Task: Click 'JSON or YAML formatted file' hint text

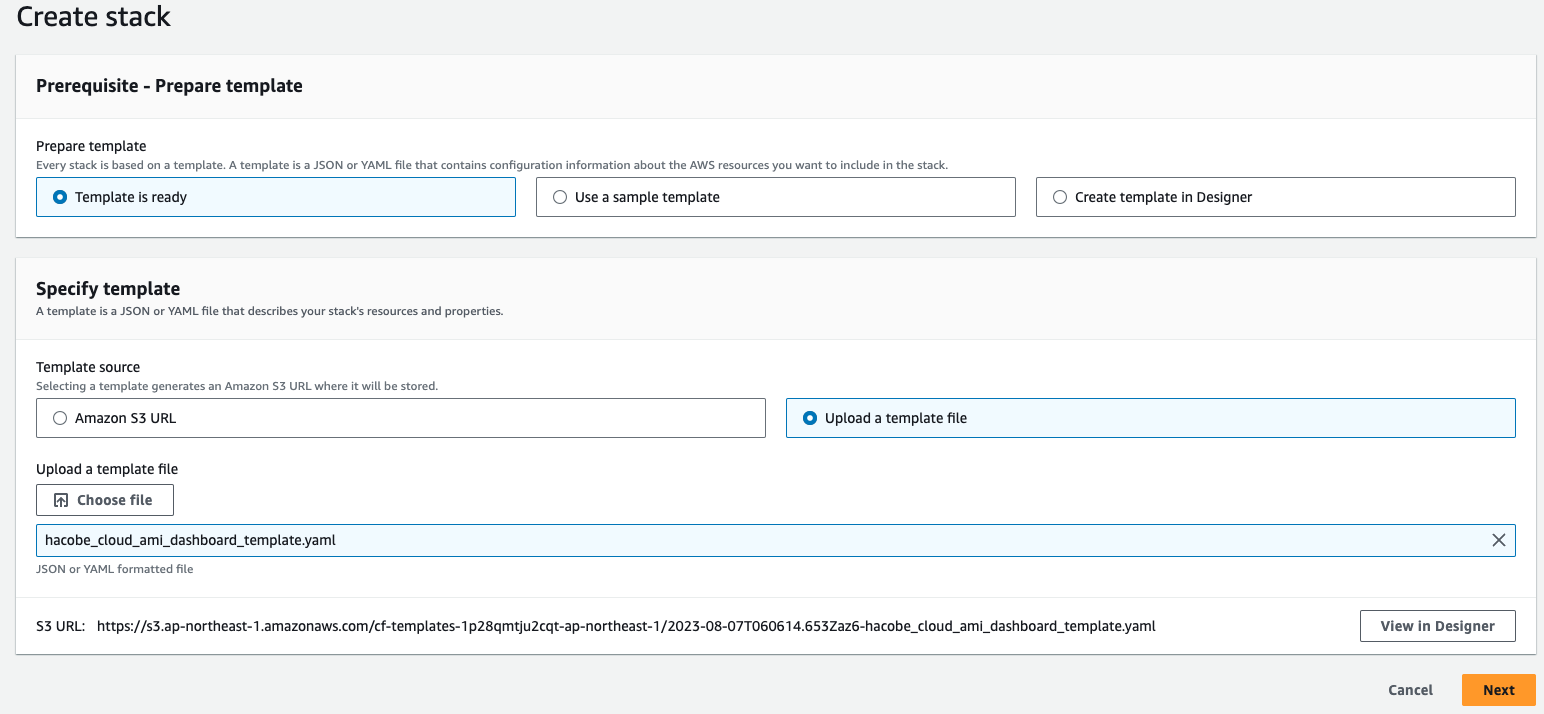Action: click(114, 569)
